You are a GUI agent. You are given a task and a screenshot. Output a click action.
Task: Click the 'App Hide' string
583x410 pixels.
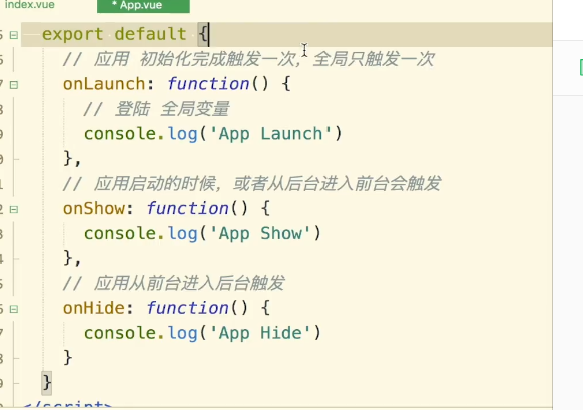tap(260, 333)
